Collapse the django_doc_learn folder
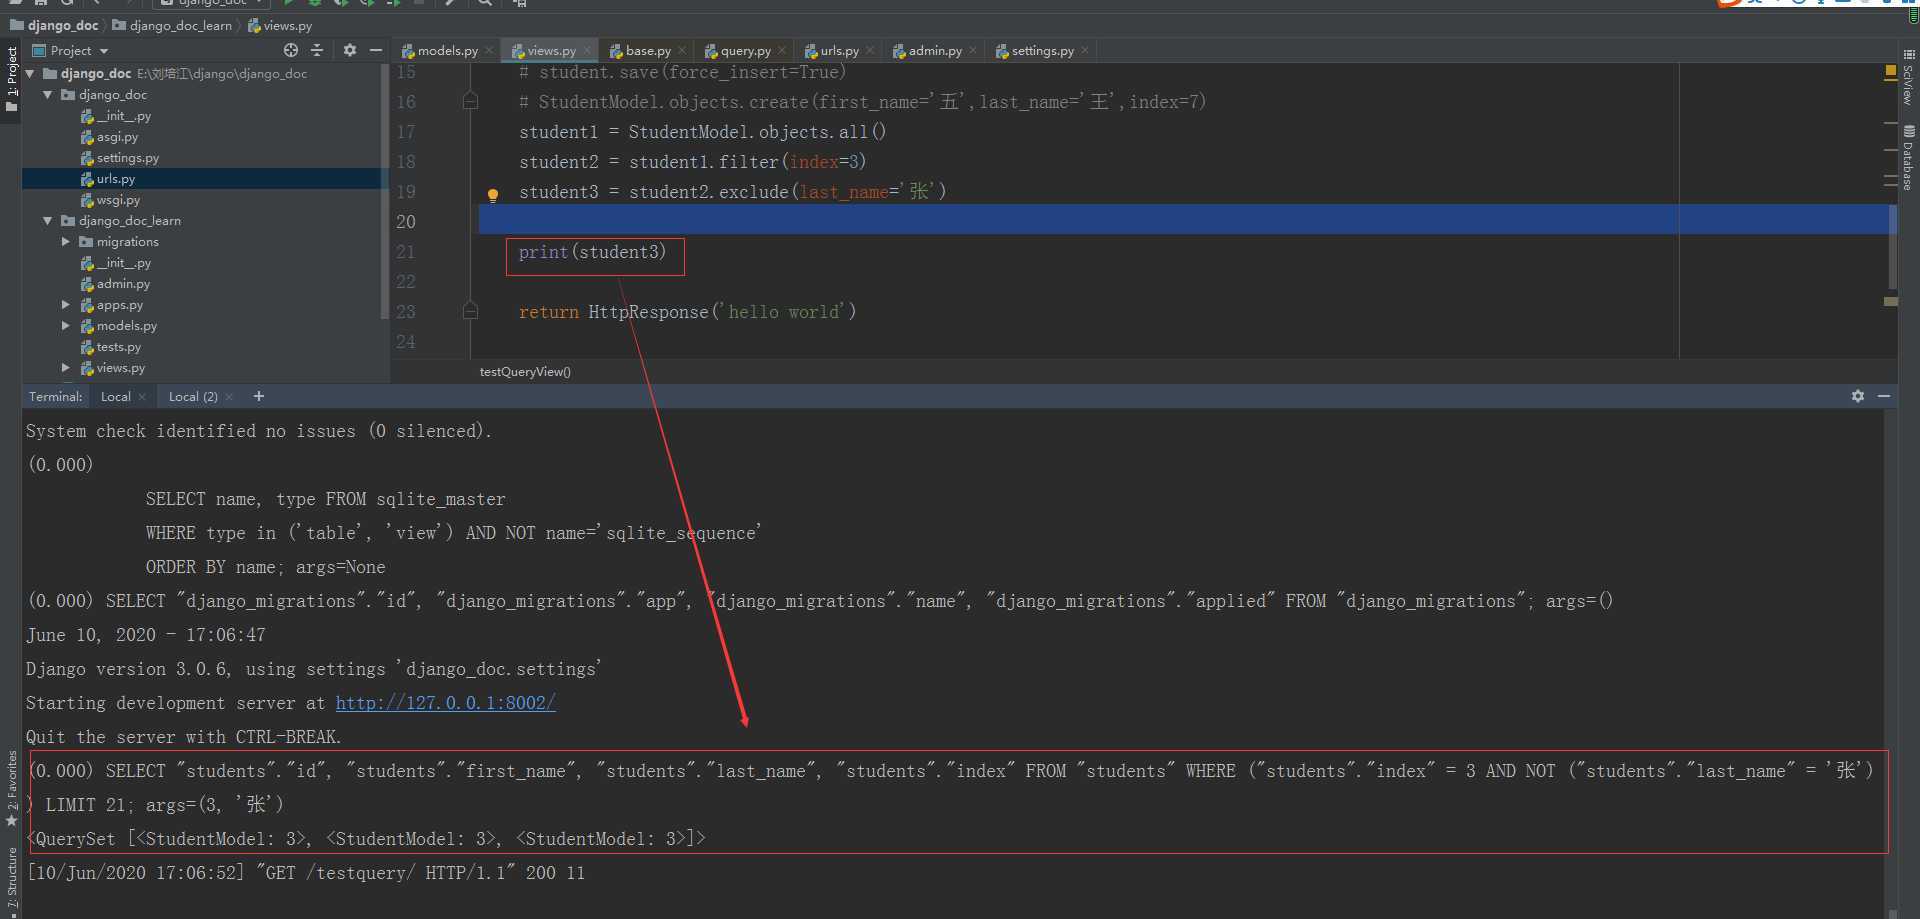 click(x=48, y=220)
